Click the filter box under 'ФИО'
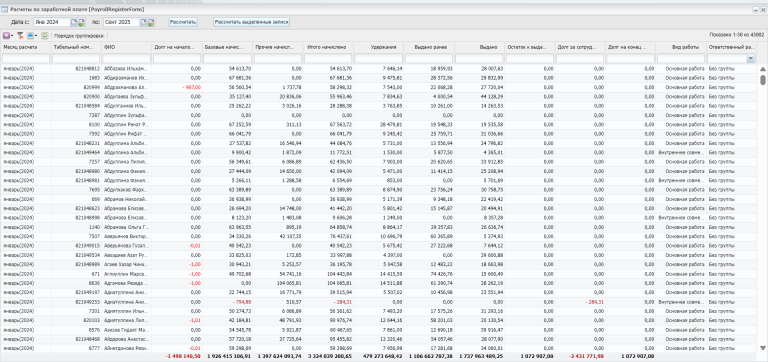The width and height of the screenshot is (768, 362). point(126,58)
